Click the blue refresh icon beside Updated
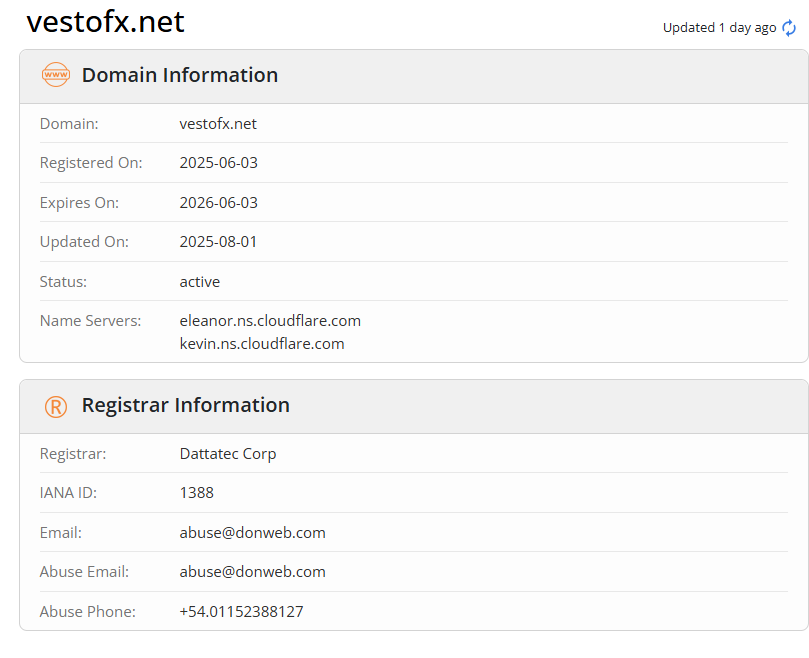This screenshot has height=658, width=809. coord(789,28)
